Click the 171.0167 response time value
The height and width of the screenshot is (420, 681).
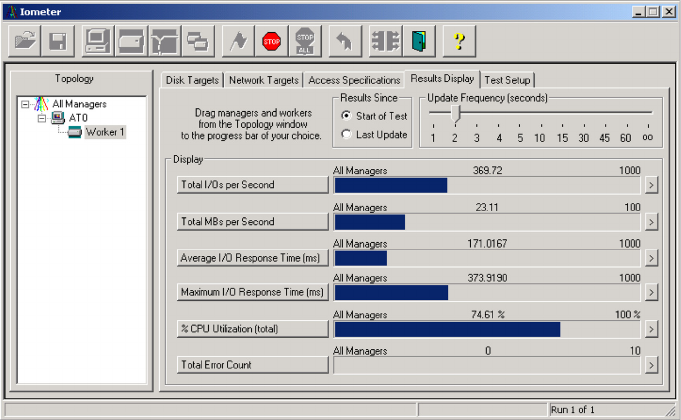[x=487, y=244]
